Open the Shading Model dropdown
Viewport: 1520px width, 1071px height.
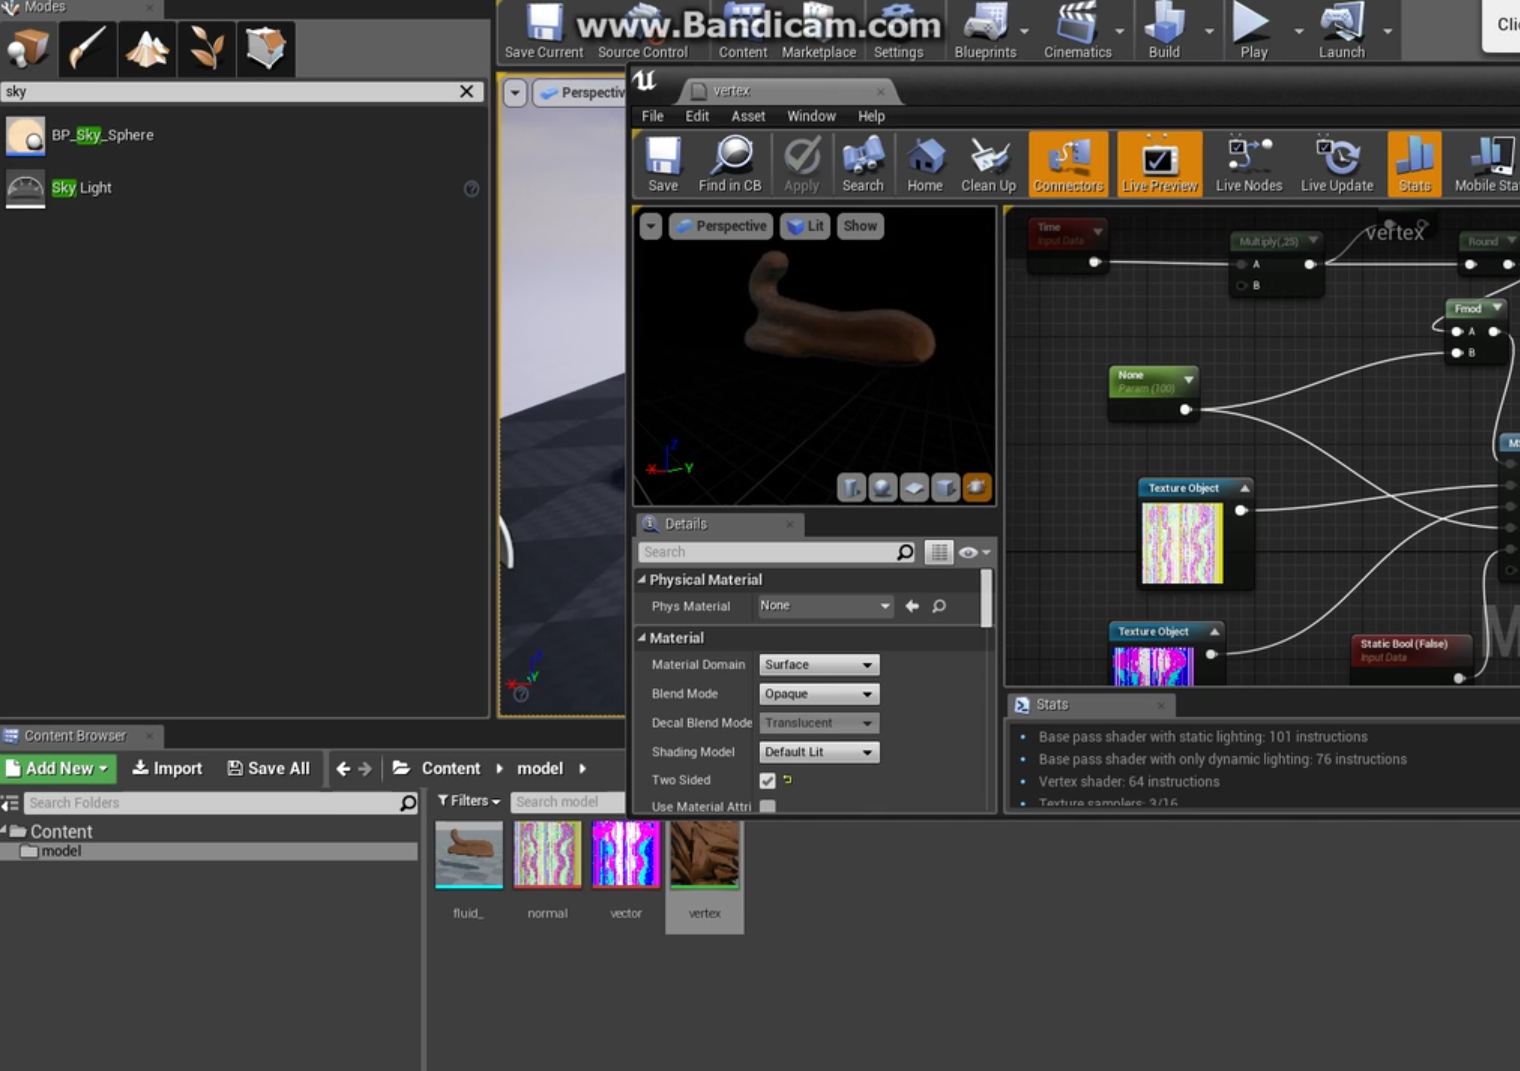tap(819, 752)
